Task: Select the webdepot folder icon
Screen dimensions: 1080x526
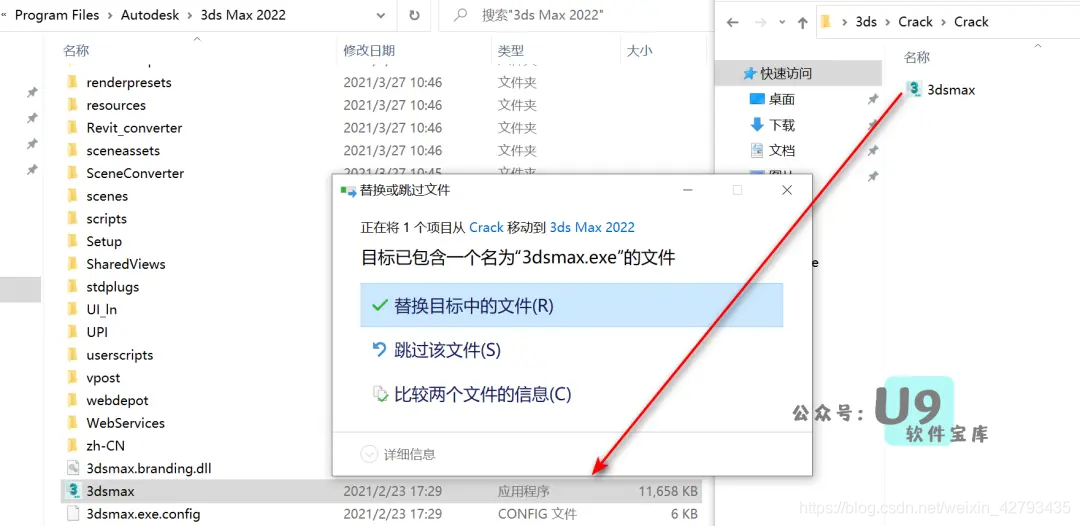Action: tap(72, 400)
